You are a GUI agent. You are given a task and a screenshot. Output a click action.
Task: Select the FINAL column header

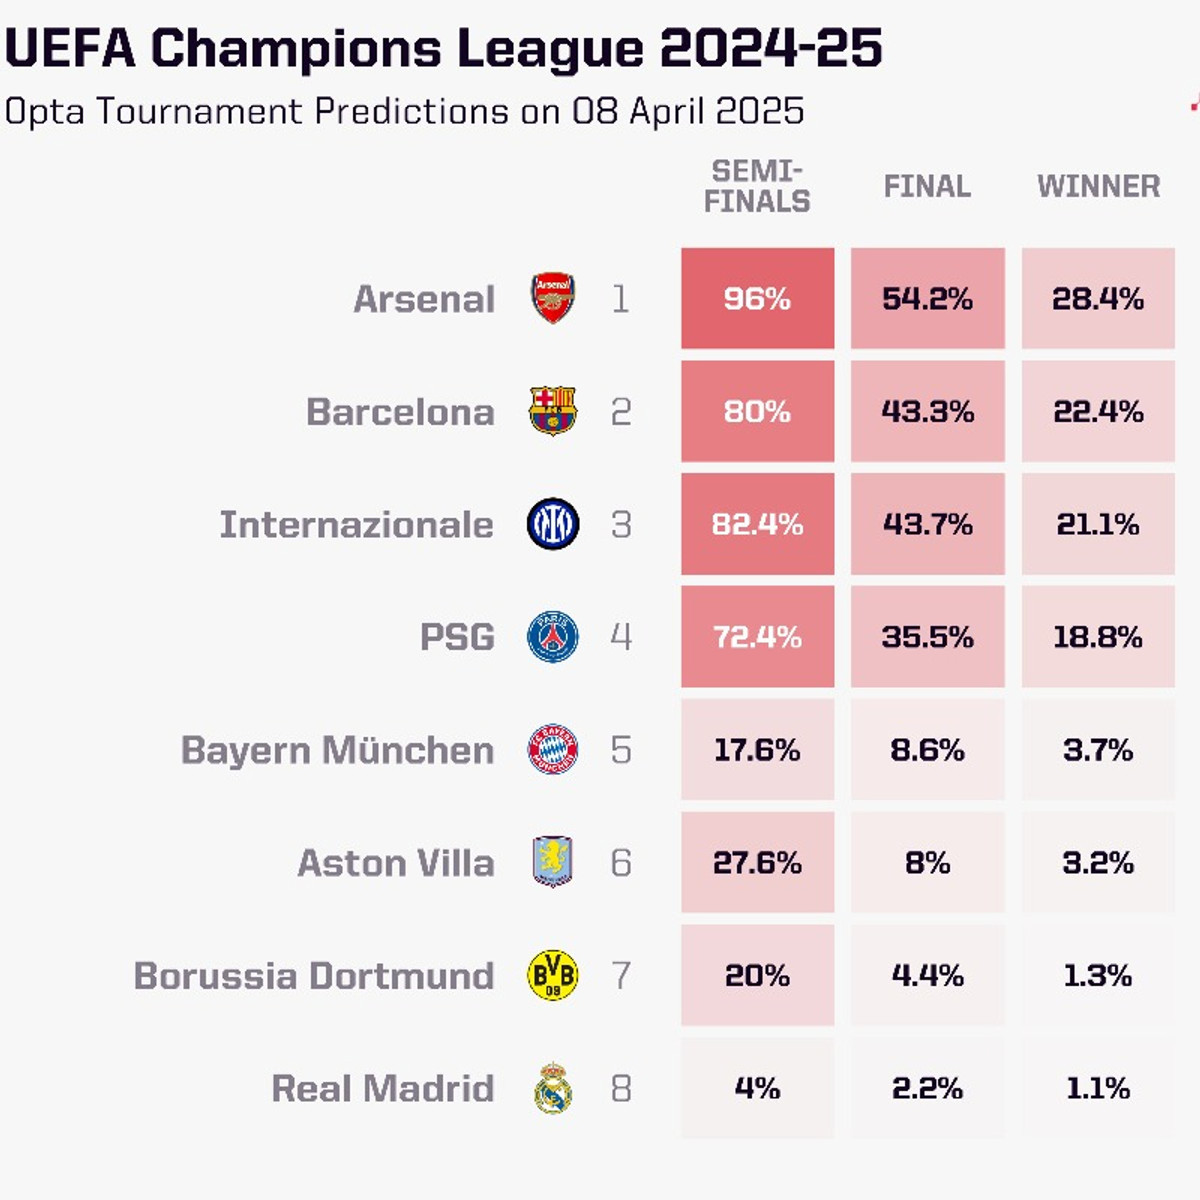927,186
